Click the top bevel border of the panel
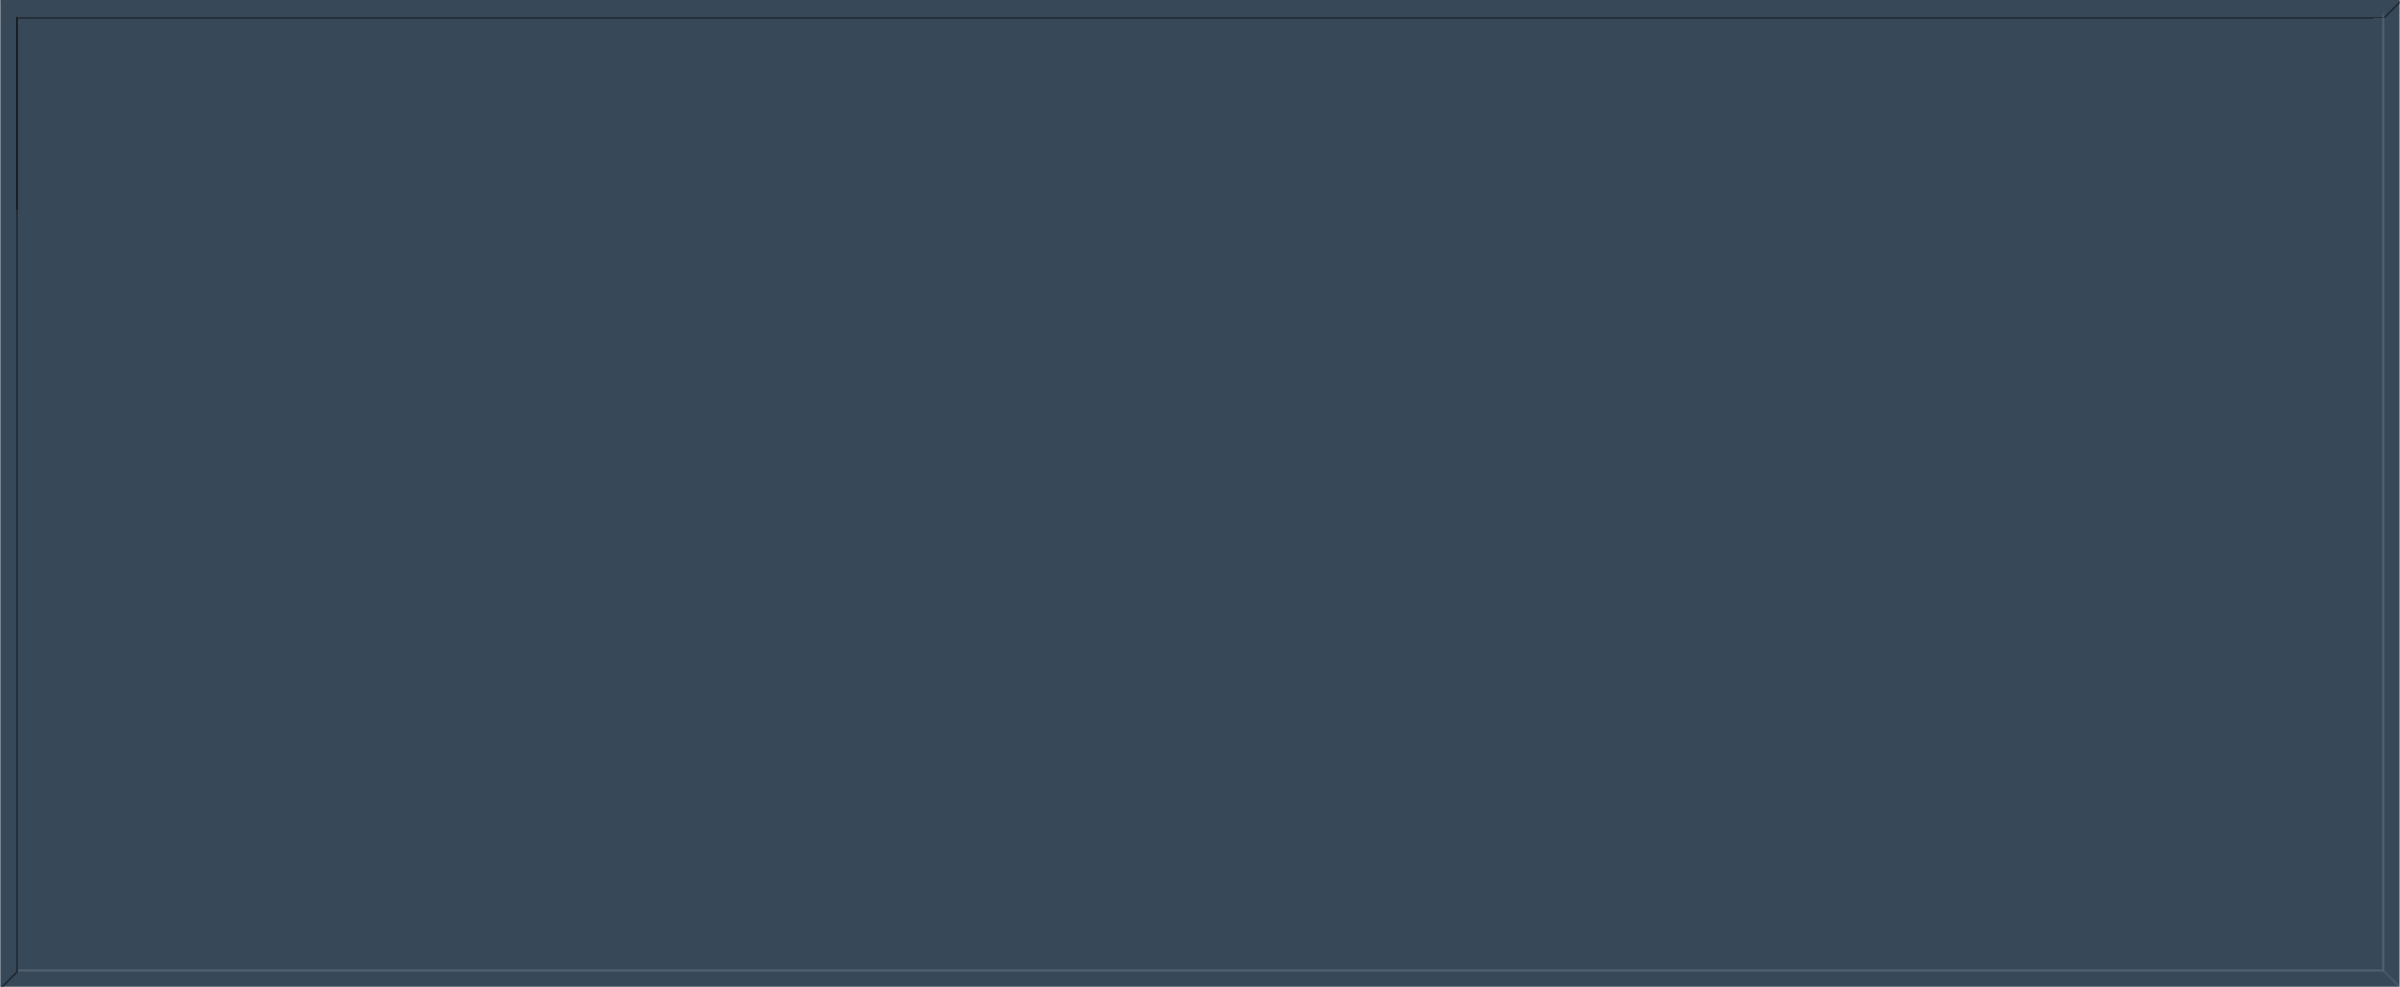The height and width of the screenshot is (987, 2400). (1200, 9)
